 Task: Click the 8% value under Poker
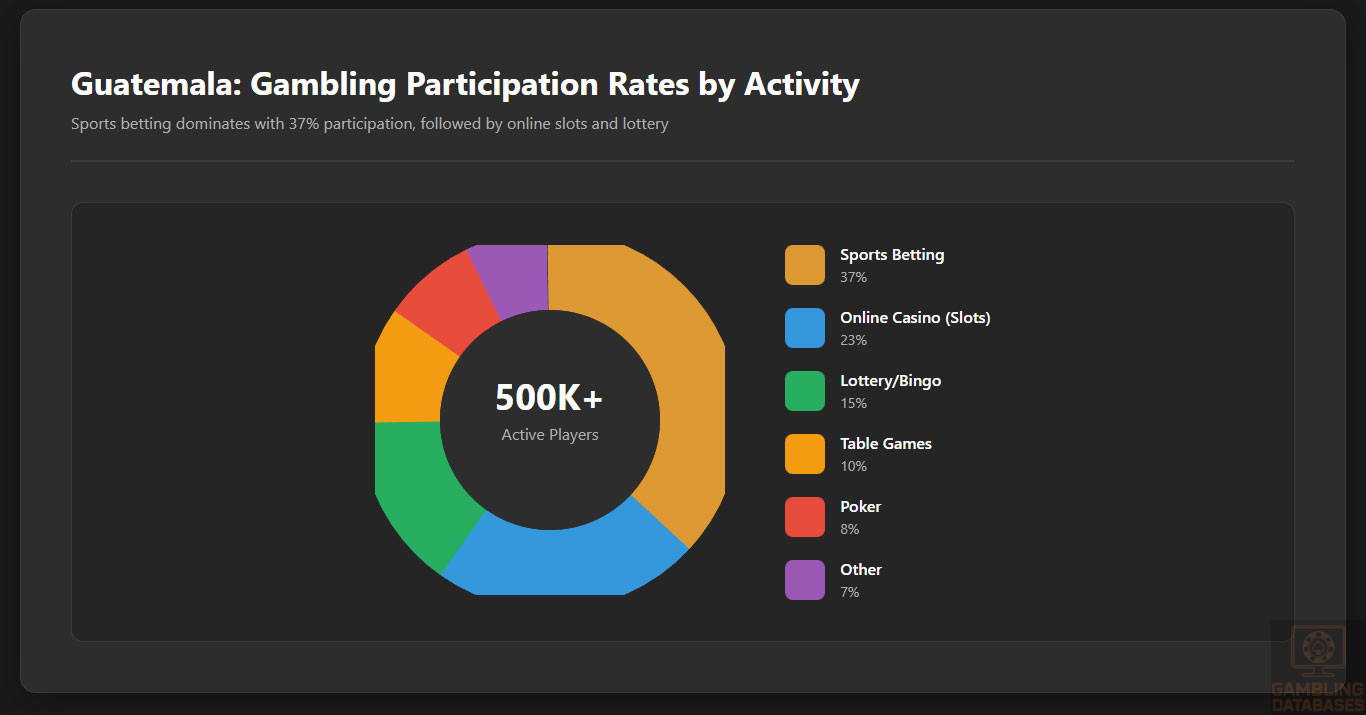click(850, 529)
